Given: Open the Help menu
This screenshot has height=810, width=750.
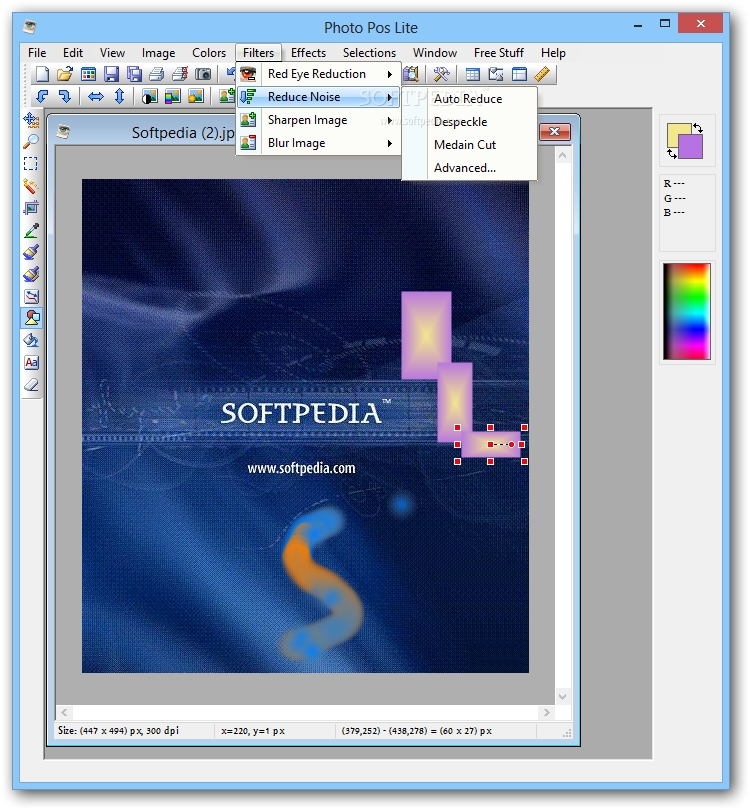Looking at the screenshot, I should click(553, 53).
